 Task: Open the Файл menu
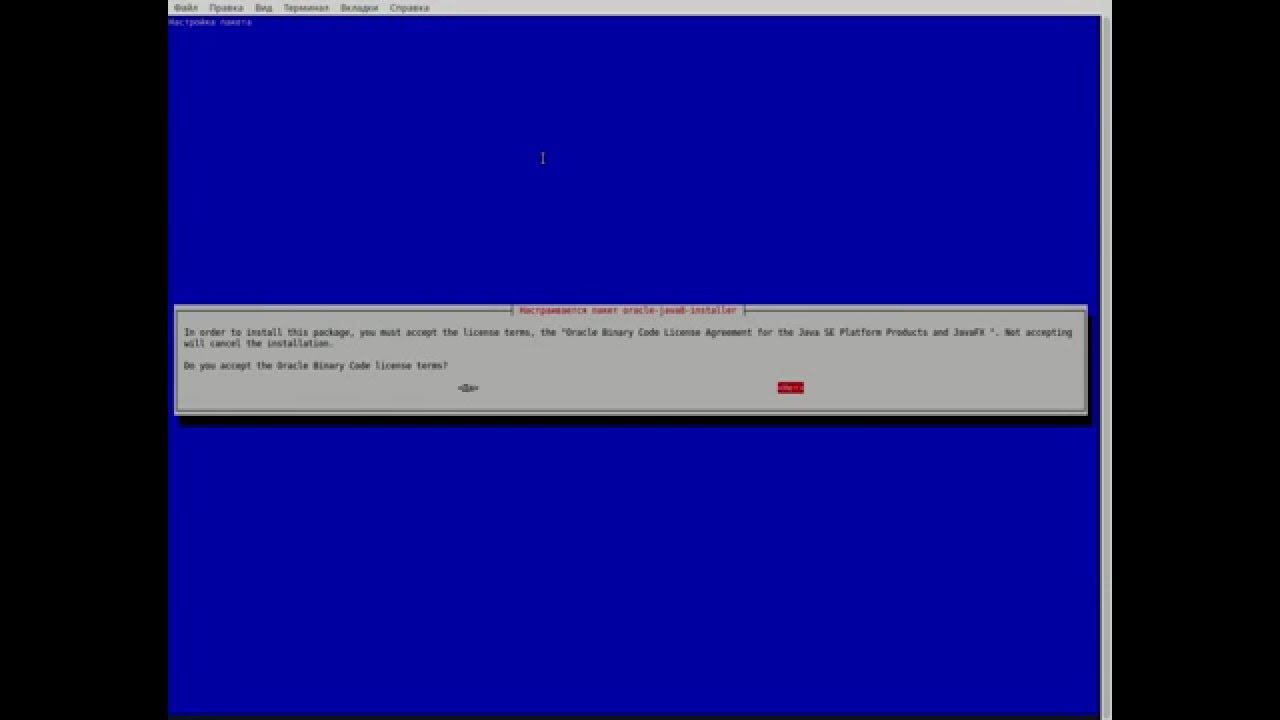[185, 7]
